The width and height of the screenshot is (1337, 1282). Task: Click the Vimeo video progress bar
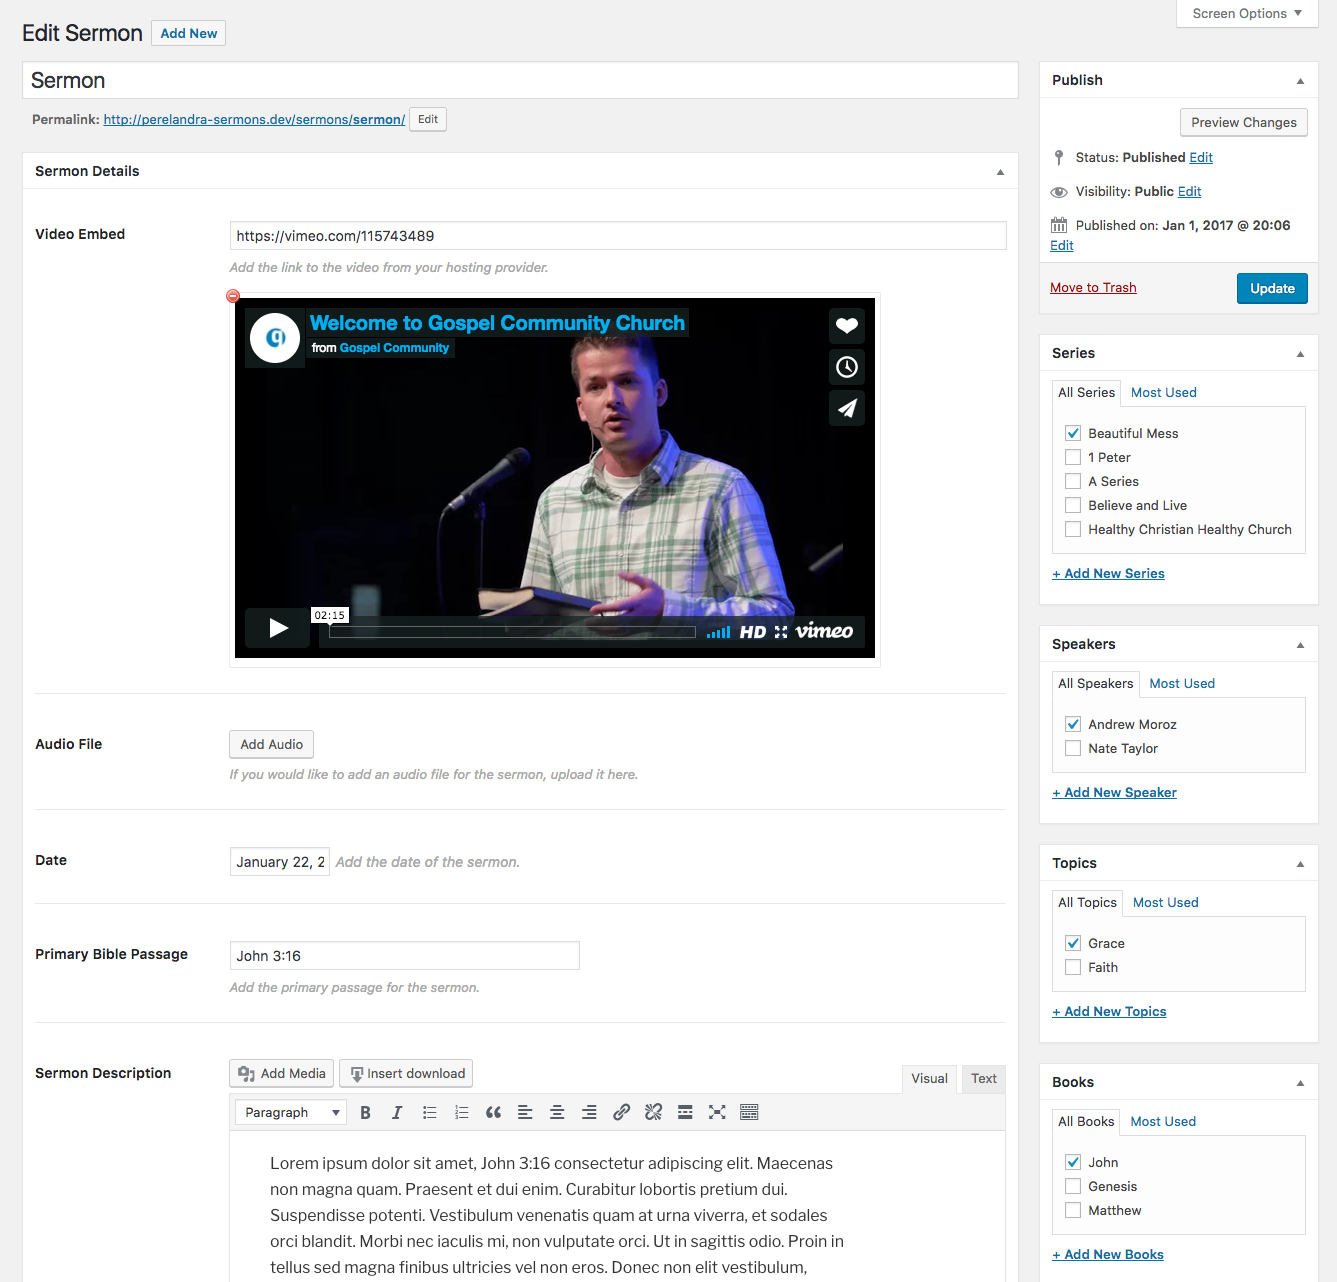[512, 632]
